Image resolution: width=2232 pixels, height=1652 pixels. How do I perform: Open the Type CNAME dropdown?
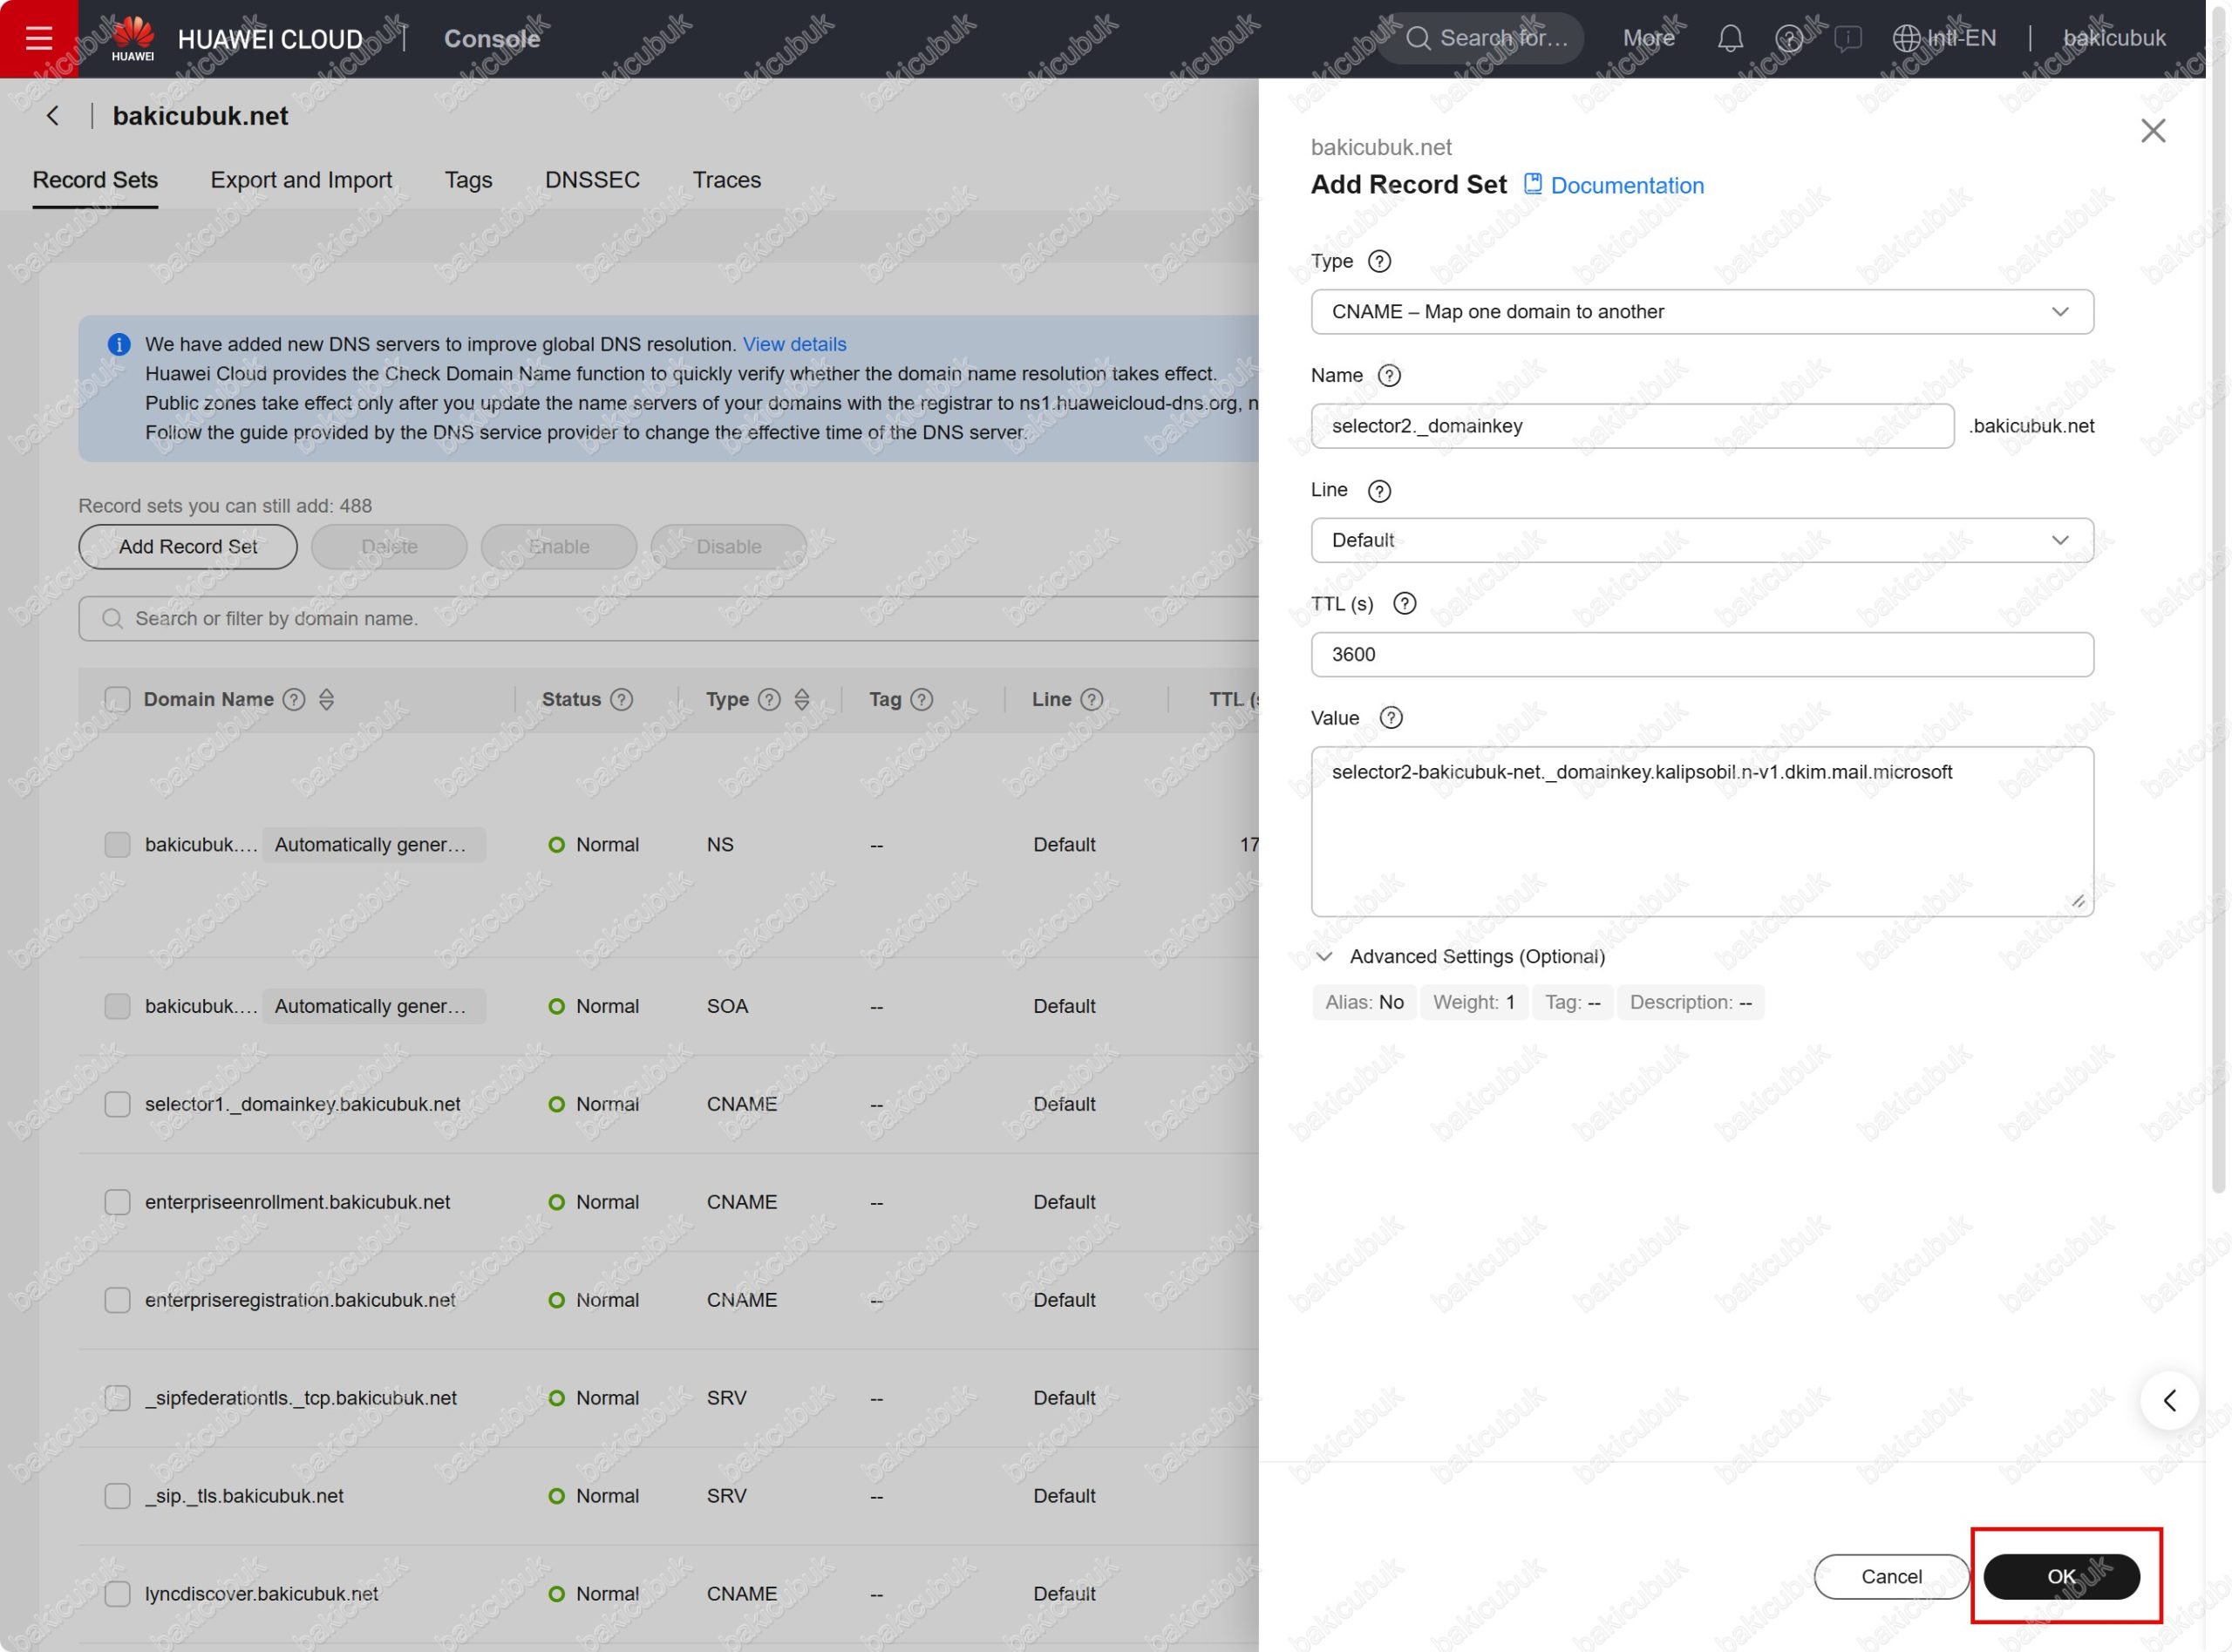pyautogui.click(x=1701, y=312)
